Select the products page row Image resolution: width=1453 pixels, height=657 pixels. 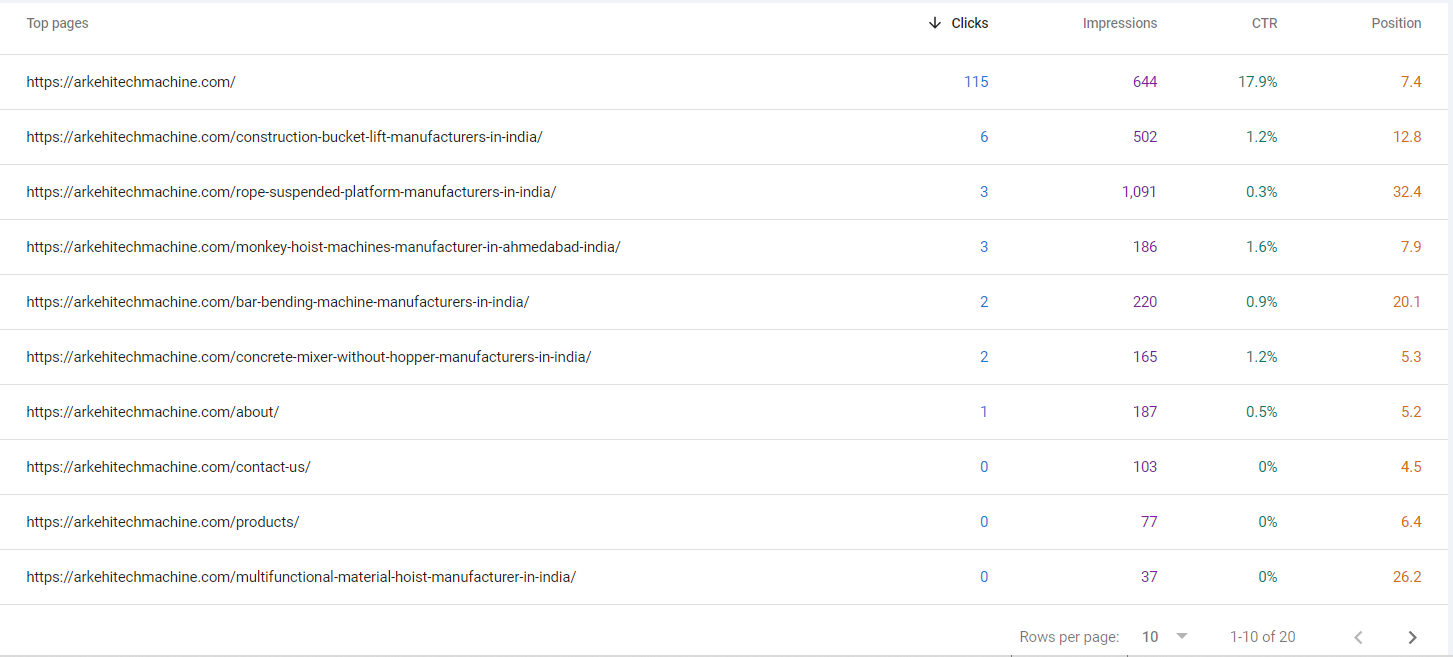coord(160,521)
